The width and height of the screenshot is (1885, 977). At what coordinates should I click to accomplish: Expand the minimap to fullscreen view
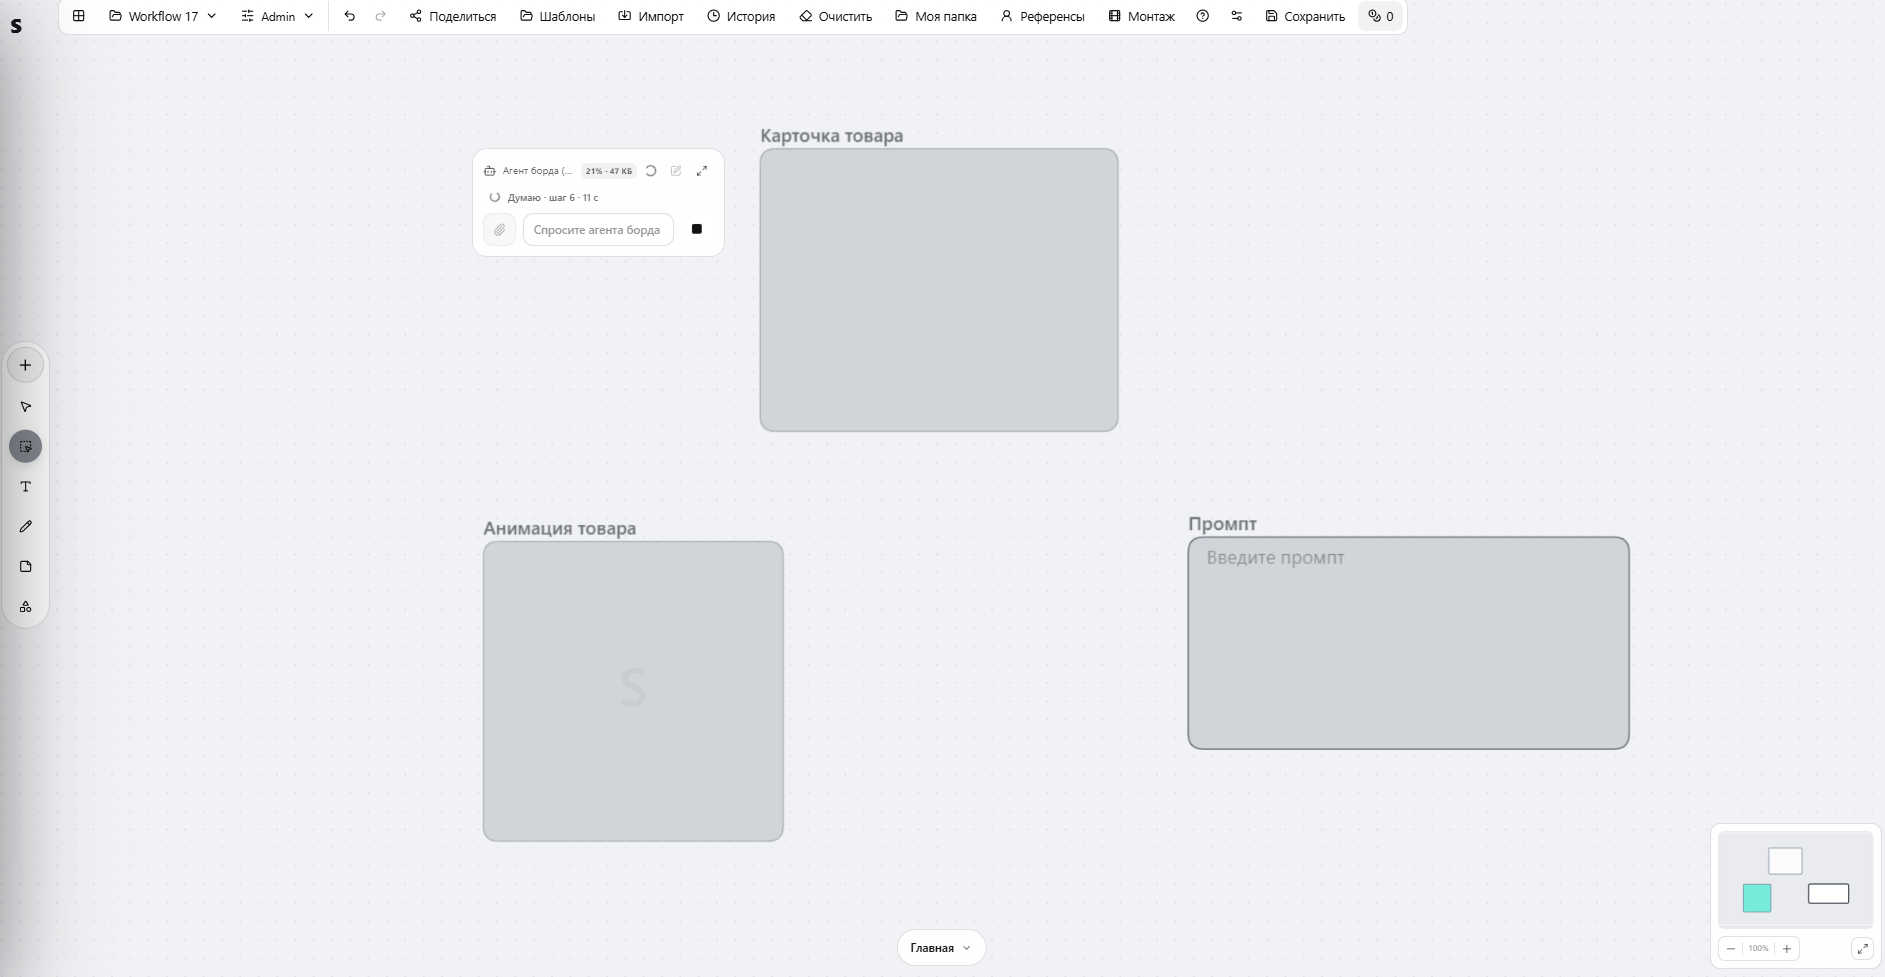pos(1862,948)
